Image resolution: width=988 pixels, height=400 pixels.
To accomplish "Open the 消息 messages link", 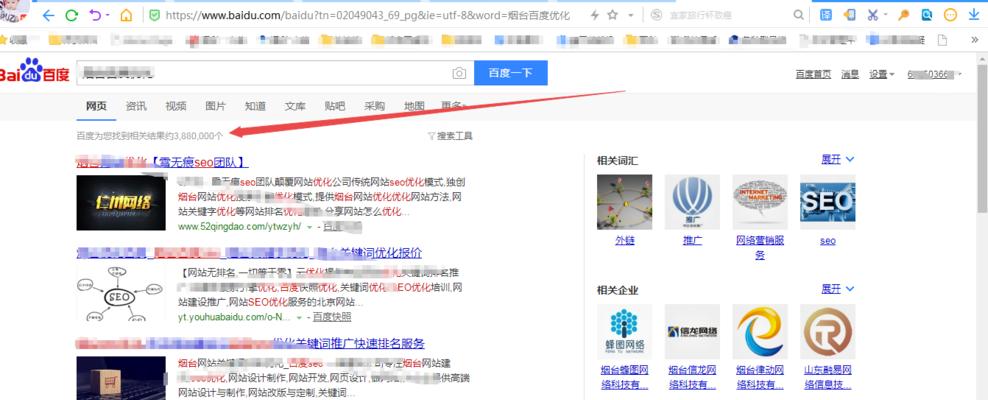I will click(x=850, y=74).
